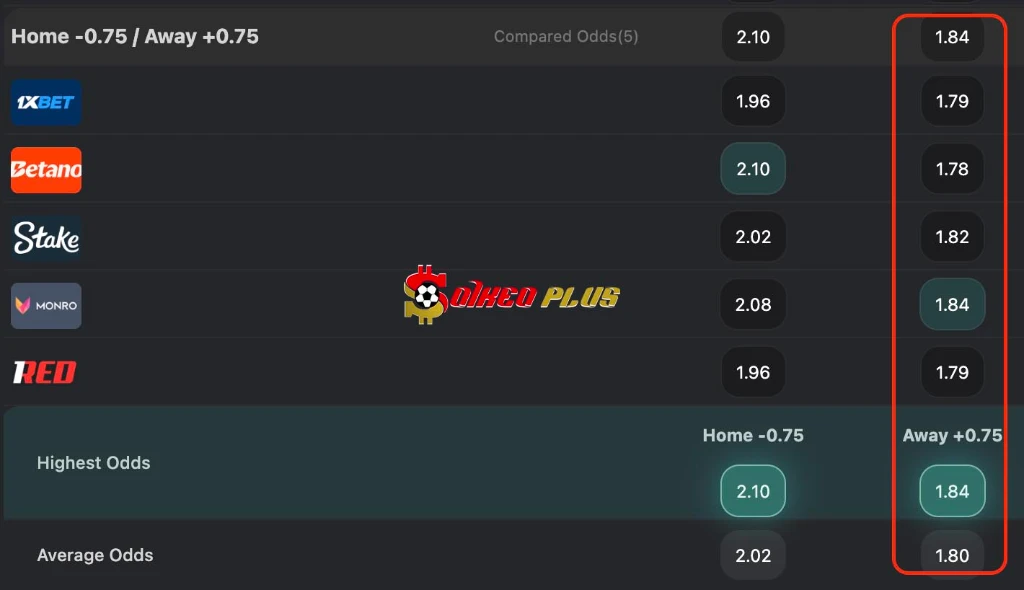Viewport: 1024px width, 590px height.
Task: Select Betano highlighted home odds 2.10
Action: click(x=753, y=169)
